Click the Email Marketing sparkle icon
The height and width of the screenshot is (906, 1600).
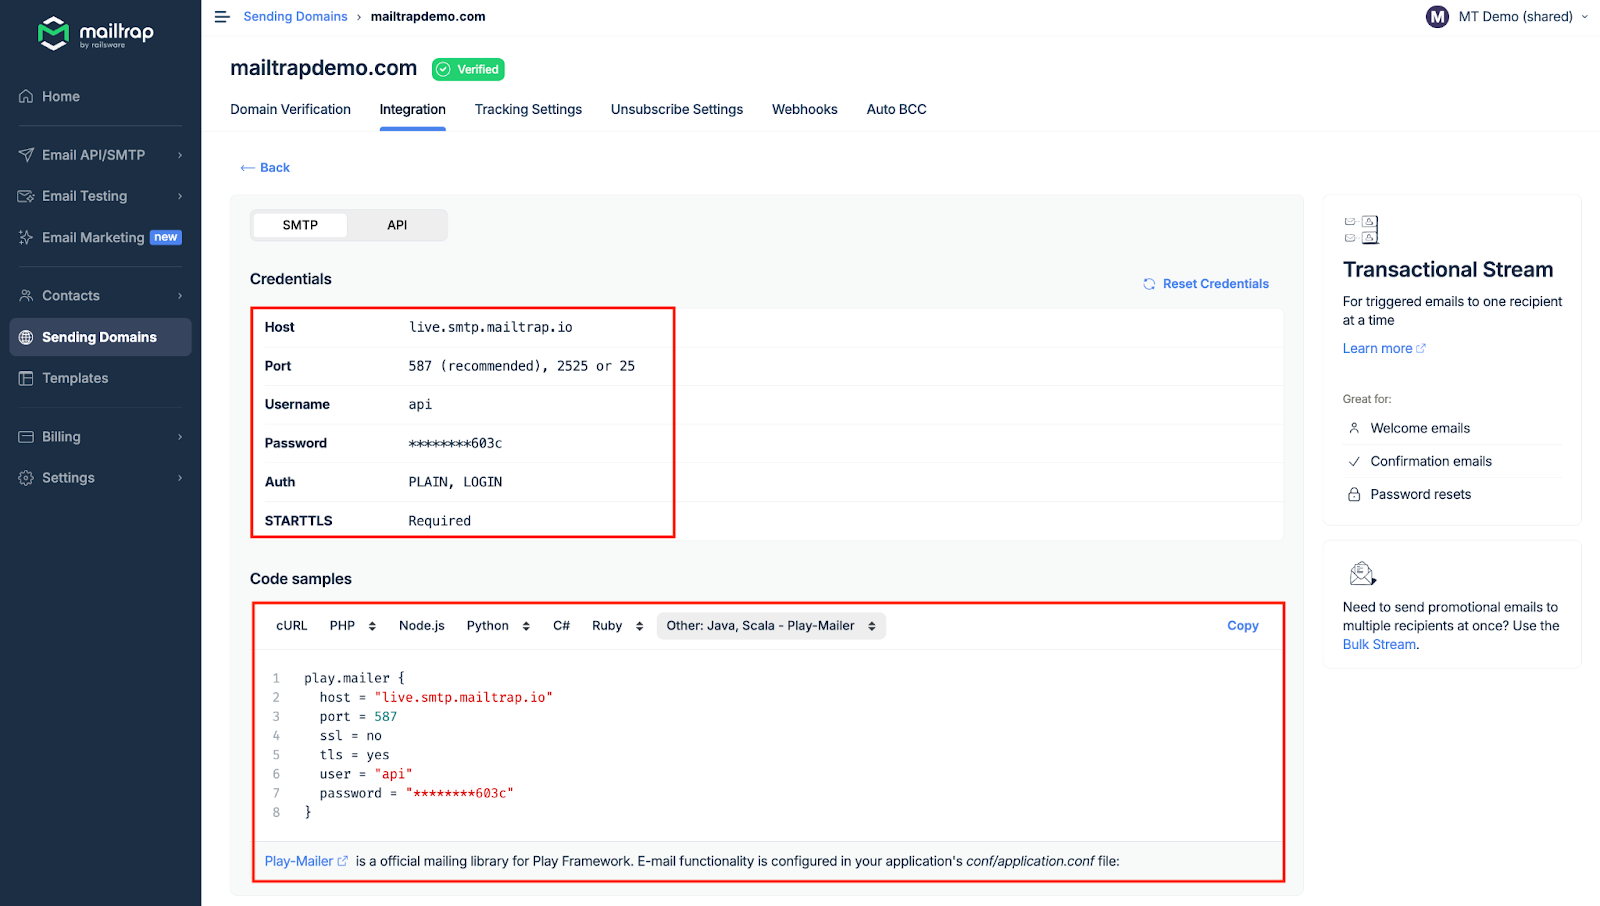(26, 238)
